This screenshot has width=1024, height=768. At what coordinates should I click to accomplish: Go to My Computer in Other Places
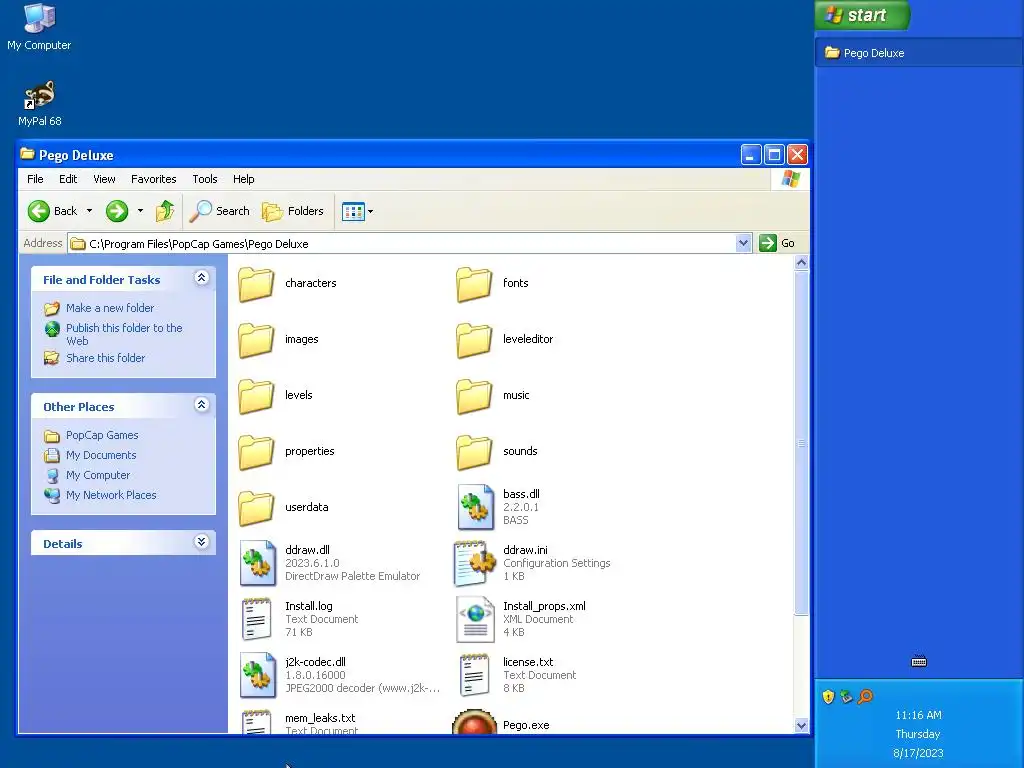[98, 475]
